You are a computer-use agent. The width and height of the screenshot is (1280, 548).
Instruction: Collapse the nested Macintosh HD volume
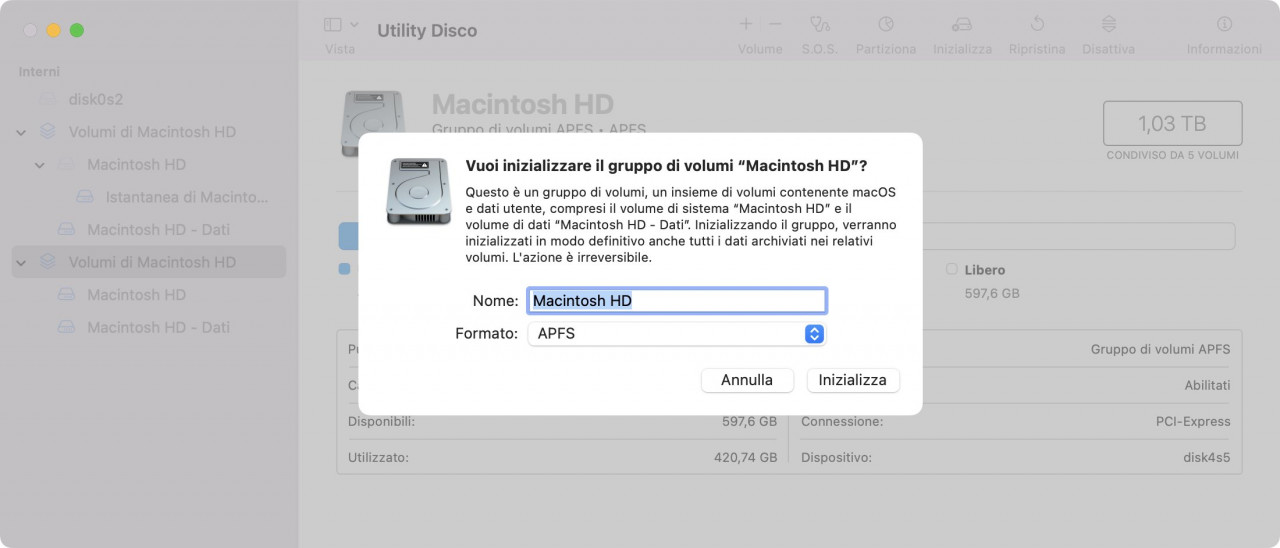pos(40,165)
